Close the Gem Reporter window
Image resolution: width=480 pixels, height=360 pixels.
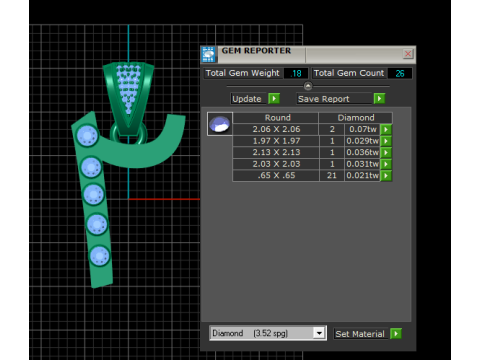point(408,54)
